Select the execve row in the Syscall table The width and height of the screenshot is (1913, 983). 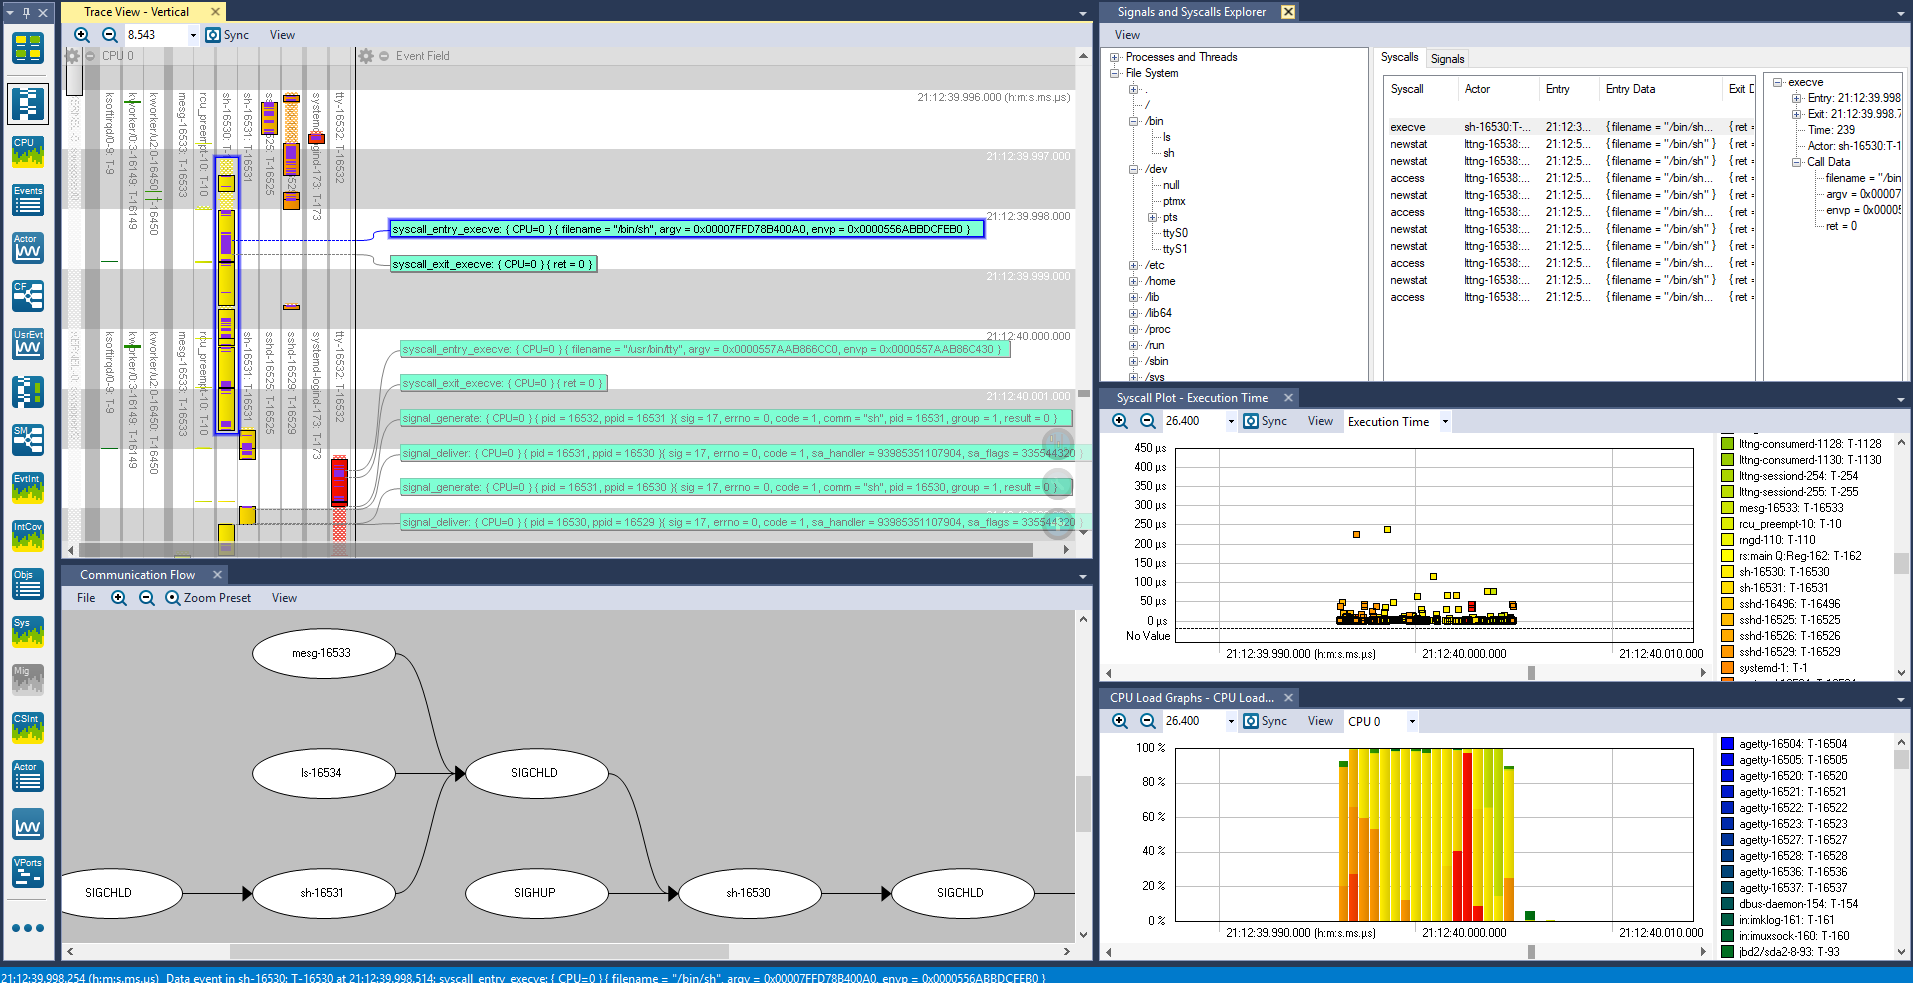1408,127
